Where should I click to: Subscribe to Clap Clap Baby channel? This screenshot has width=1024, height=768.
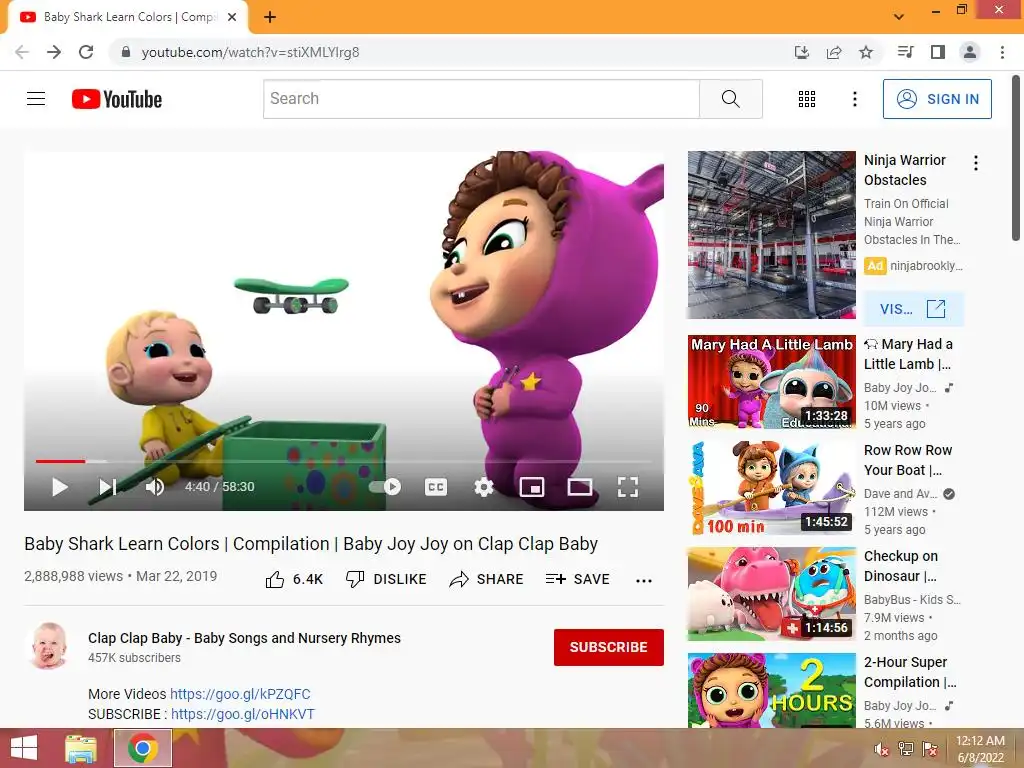(609, 647)
